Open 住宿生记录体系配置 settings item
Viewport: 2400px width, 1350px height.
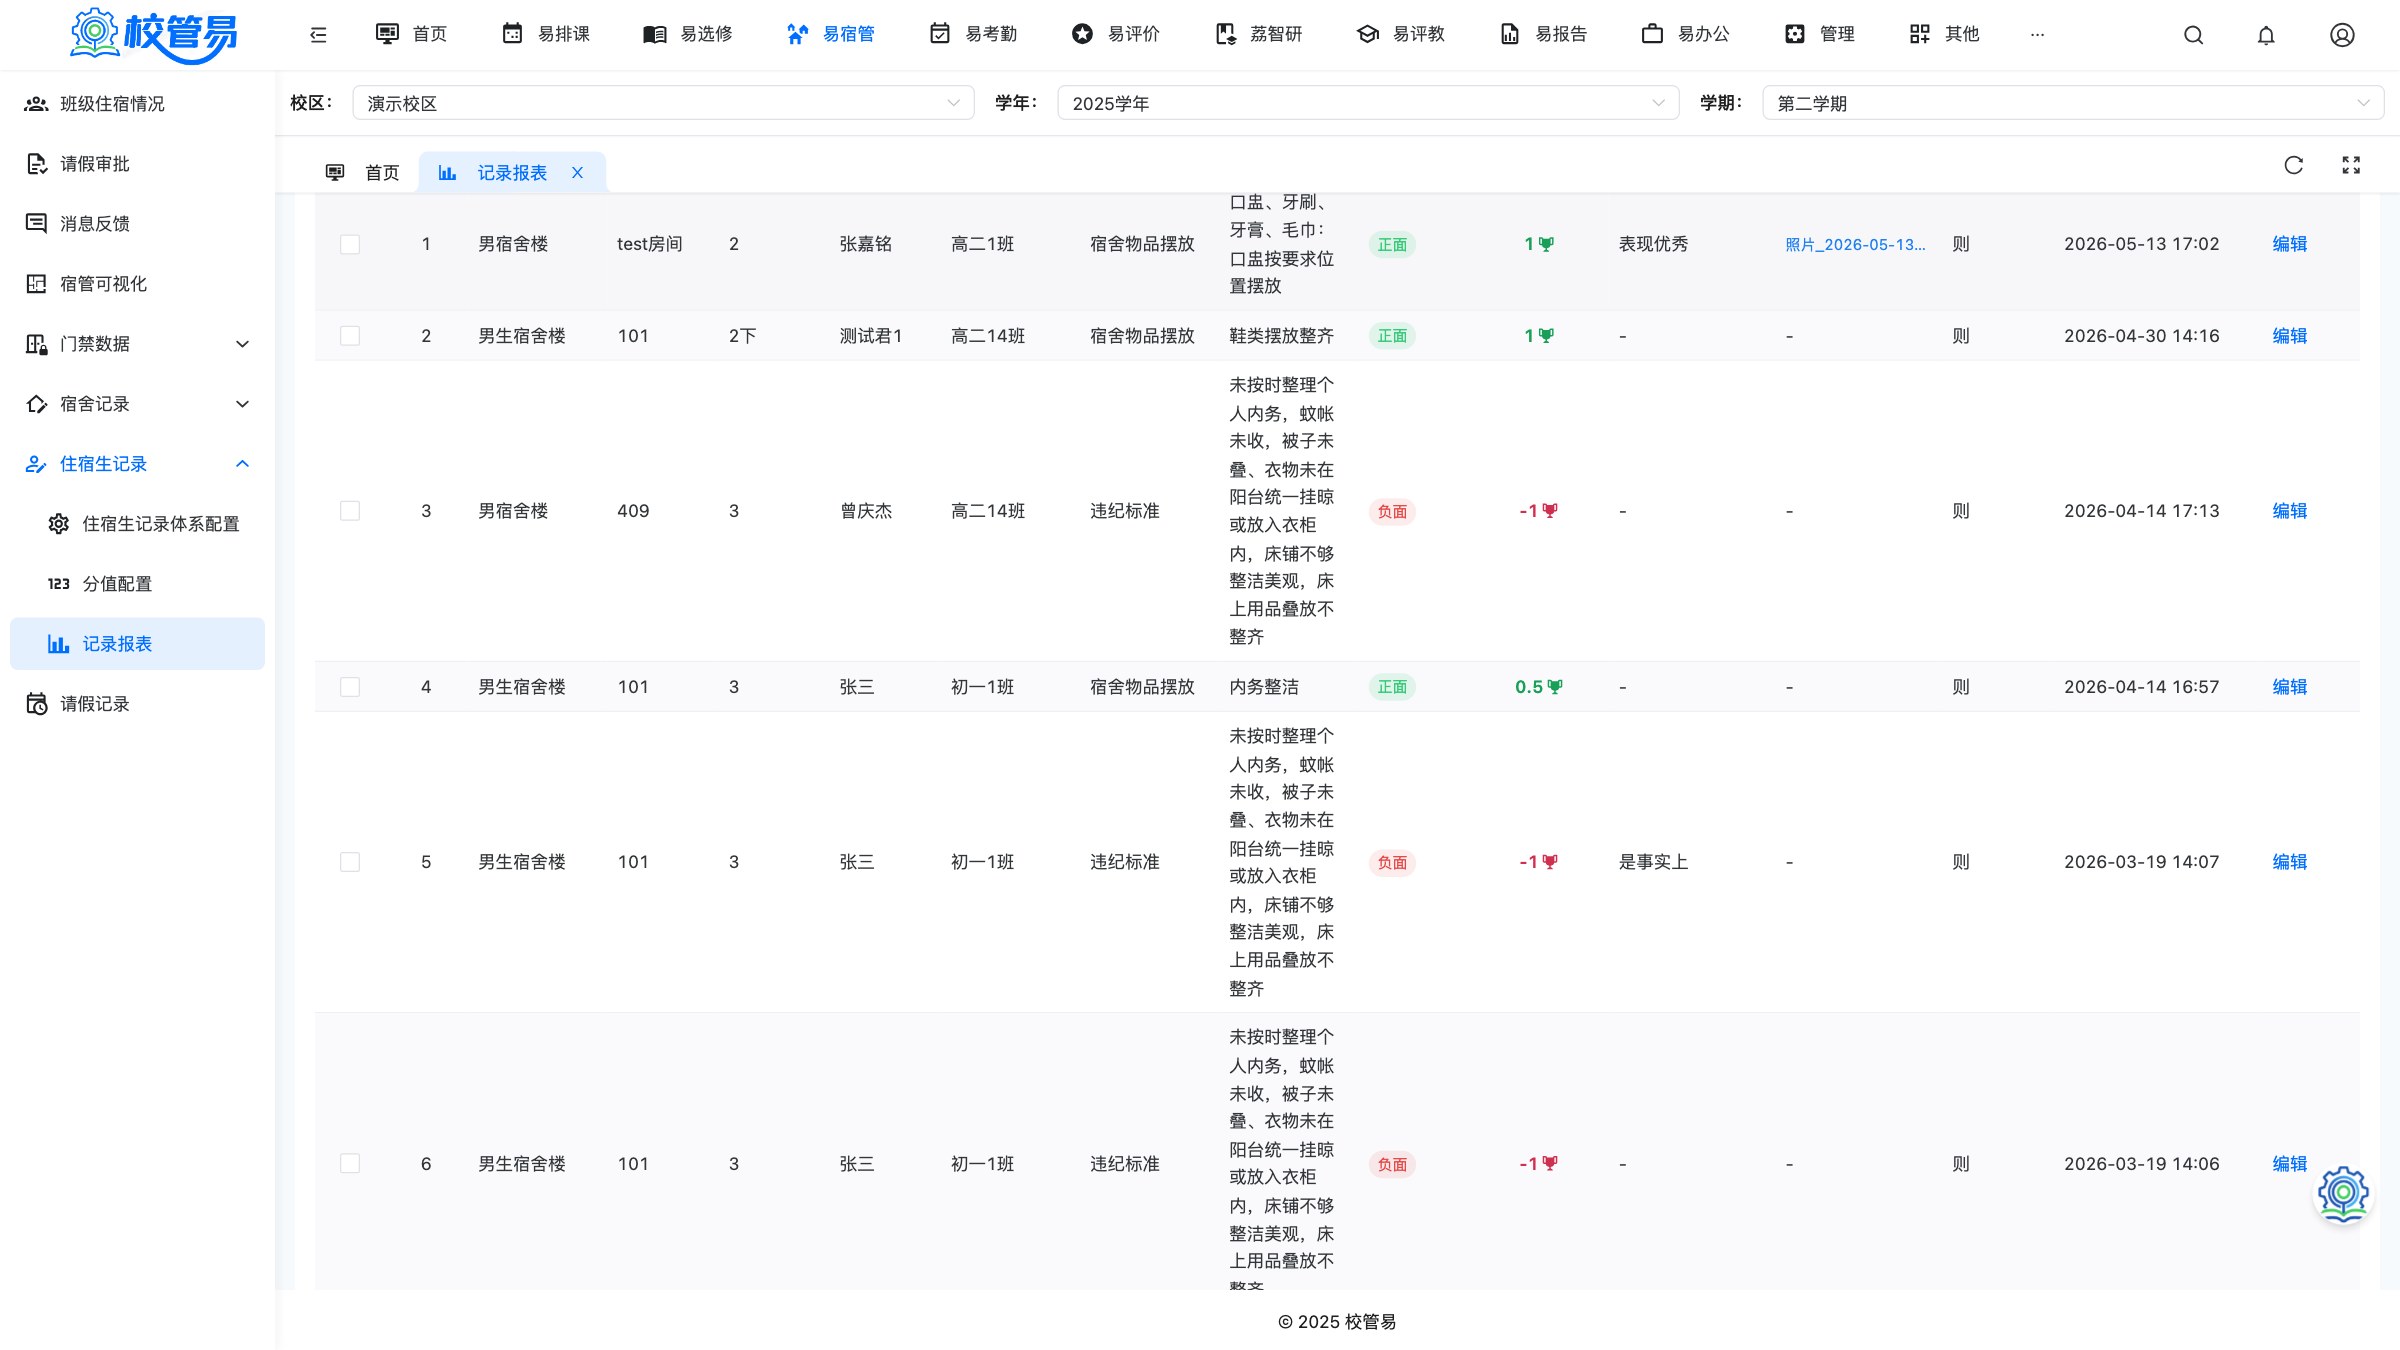coord(137,524)
